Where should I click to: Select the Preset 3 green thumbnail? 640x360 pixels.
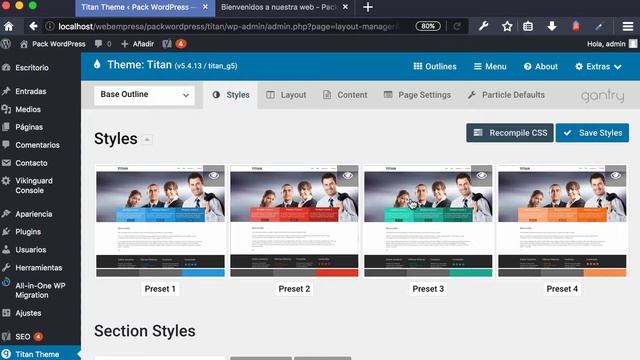(428, 221)
